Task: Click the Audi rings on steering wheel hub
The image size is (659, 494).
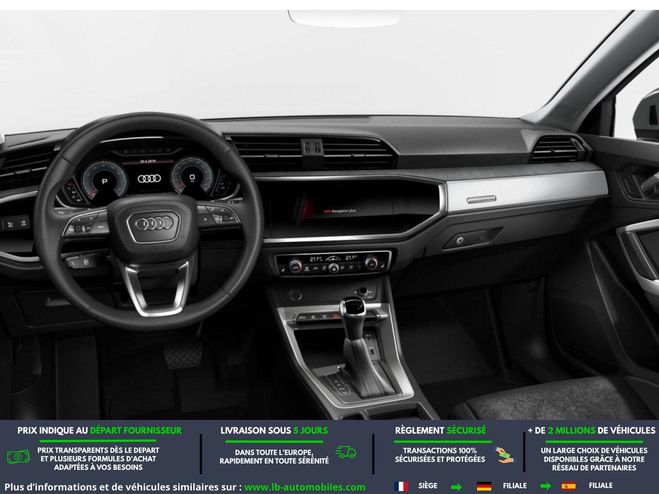Action: 153,224
